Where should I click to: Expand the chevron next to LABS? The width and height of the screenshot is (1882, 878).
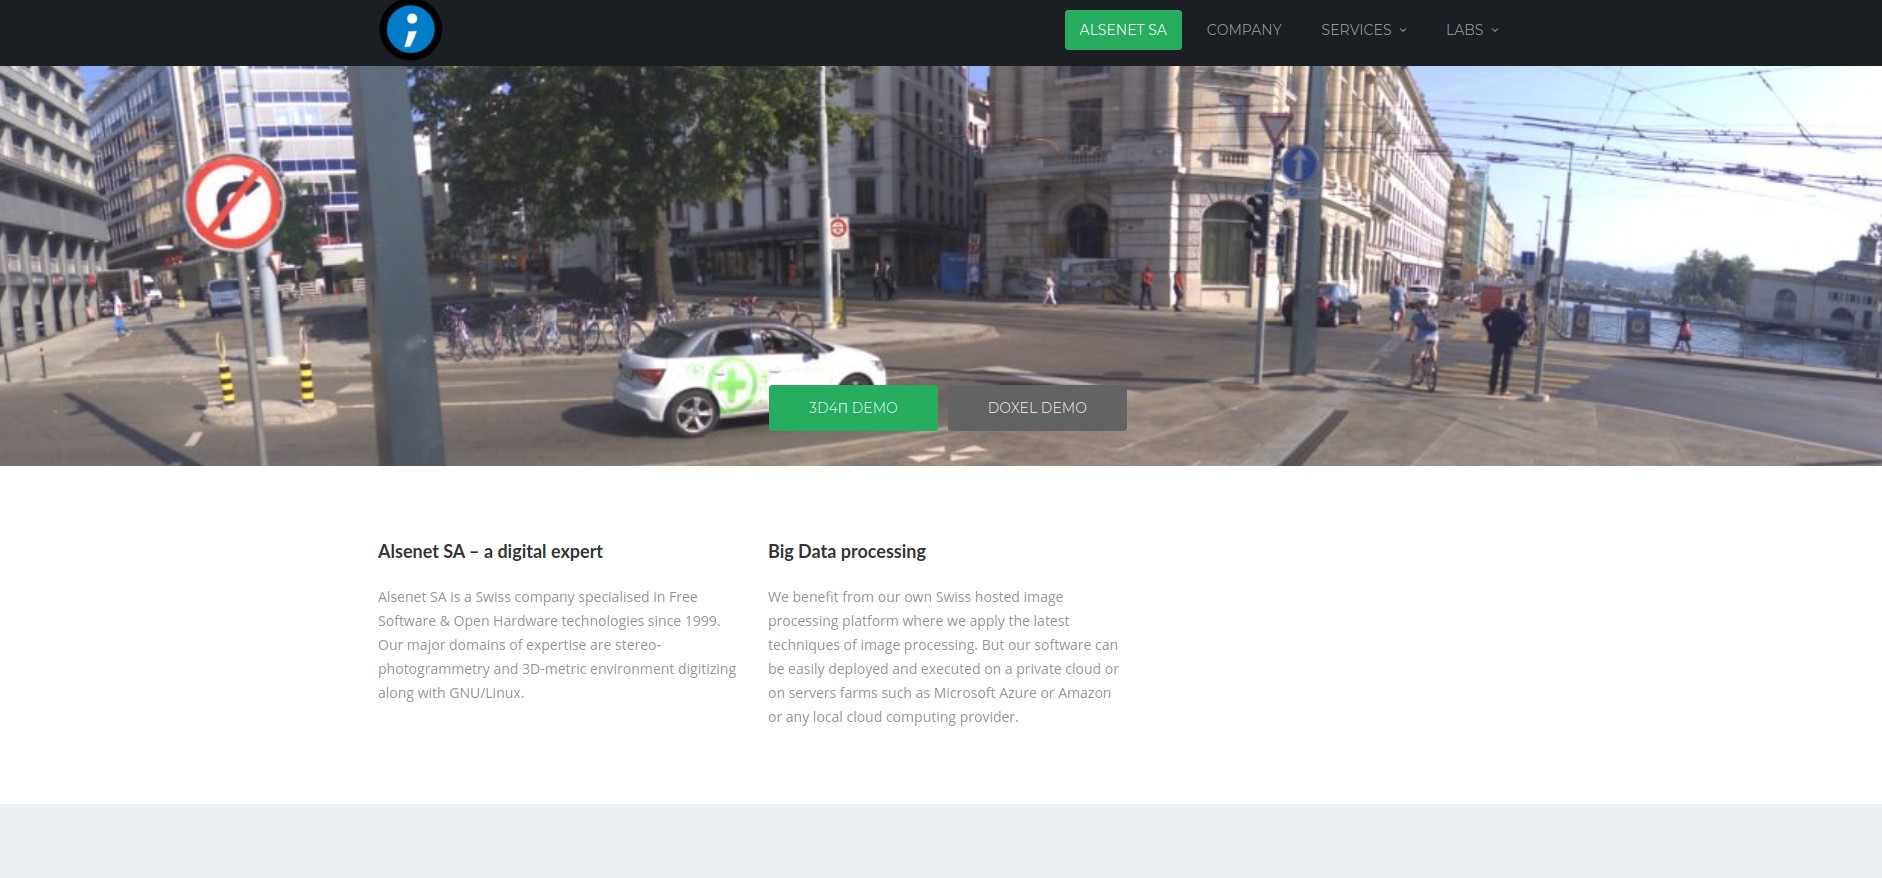pyautogui.click(x=1495, y=31)
